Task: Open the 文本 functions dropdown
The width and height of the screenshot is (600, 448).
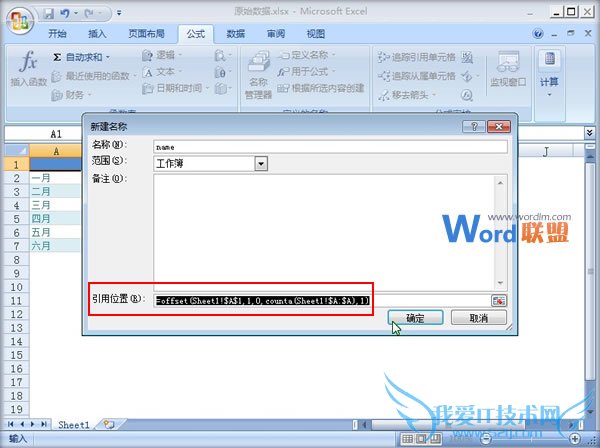Action: (x=162, y=72)
